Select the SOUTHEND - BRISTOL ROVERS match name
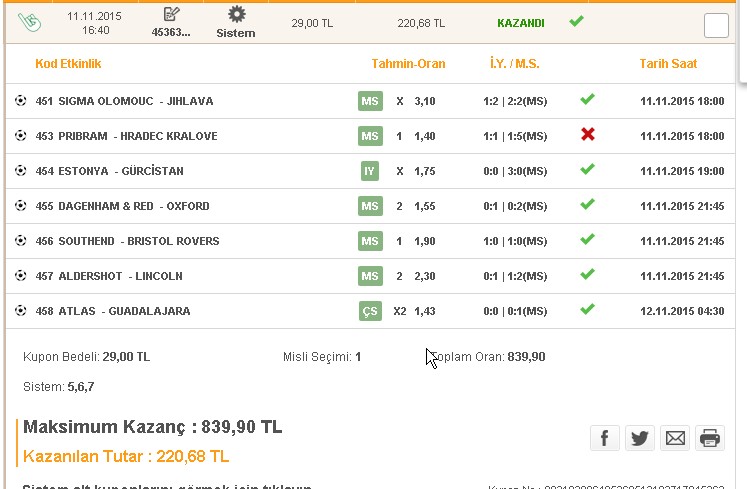This screenshot has width=747, height=489. pyautogui.click(x=139, y=241)
